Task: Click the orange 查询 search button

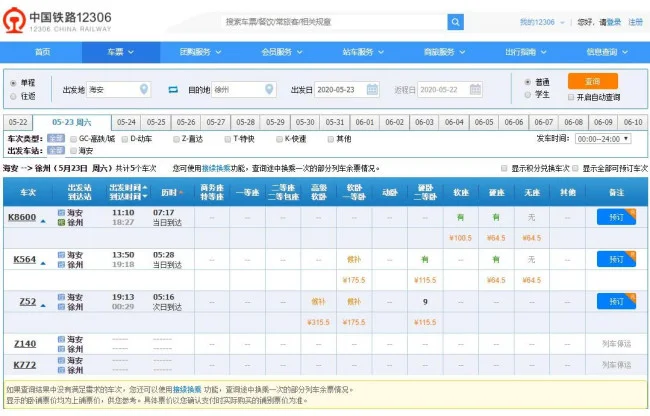Action: (593, 82)
